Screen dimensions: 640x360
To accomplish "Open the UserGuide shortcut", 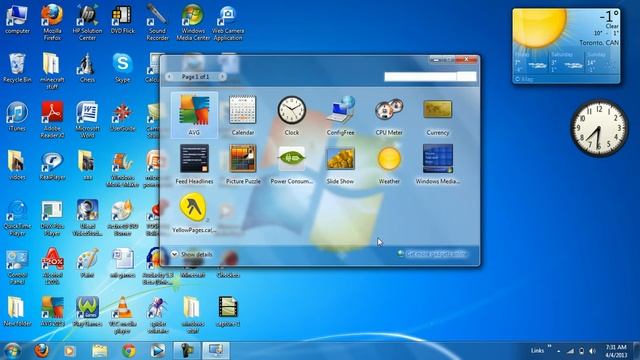I will coord(122,117).
